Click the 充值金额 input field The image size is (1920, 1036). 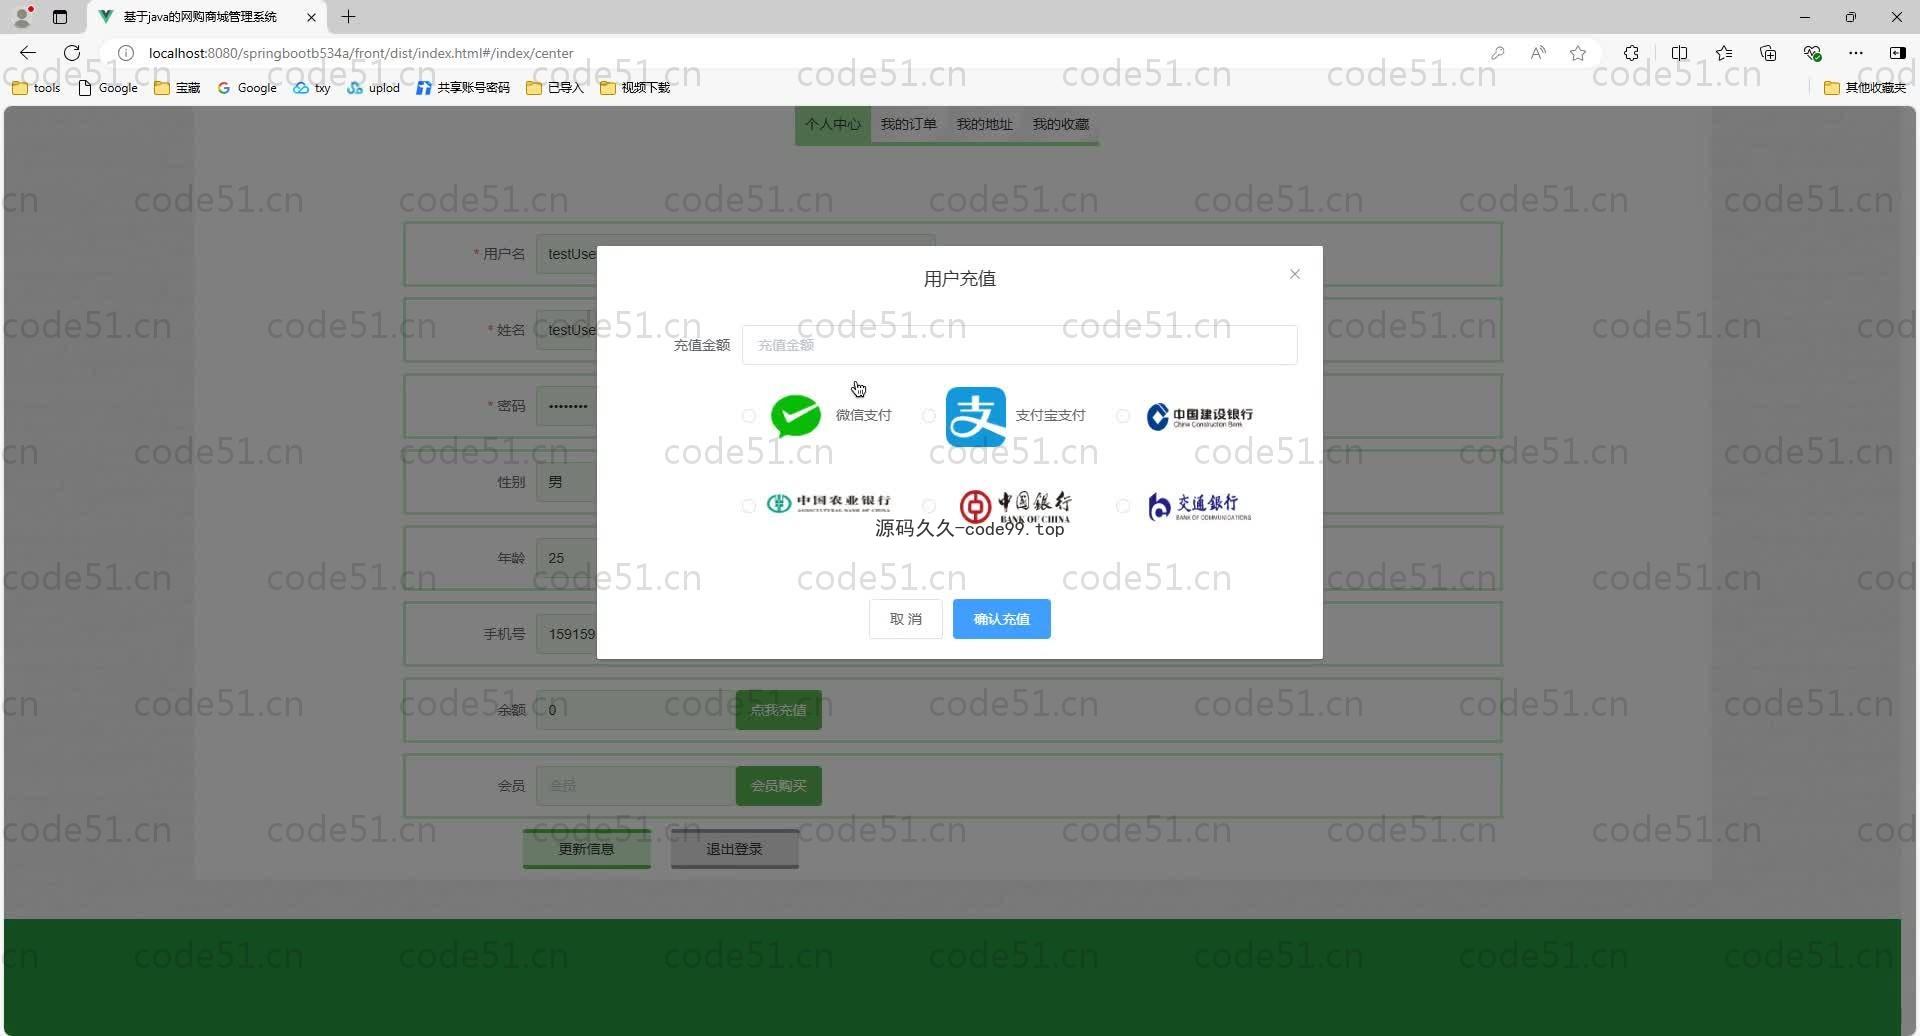[1020, 345]
